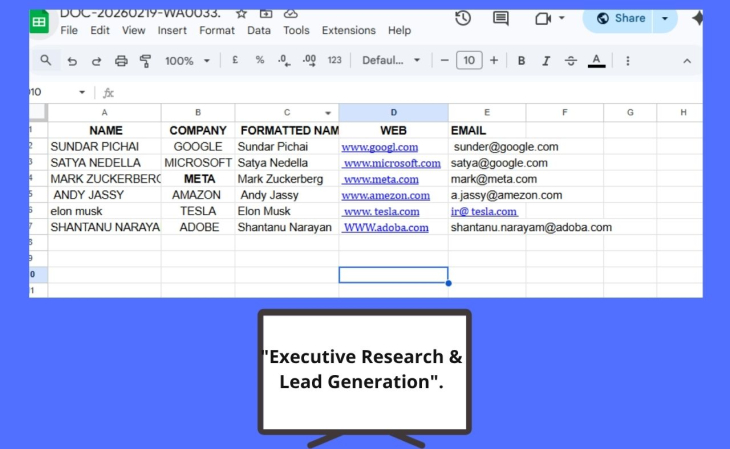Image resolution: width=730 pixels, height=449 pixels.
Task: Undo the last action
Action: pyautogui.click(x=72, y=61)
